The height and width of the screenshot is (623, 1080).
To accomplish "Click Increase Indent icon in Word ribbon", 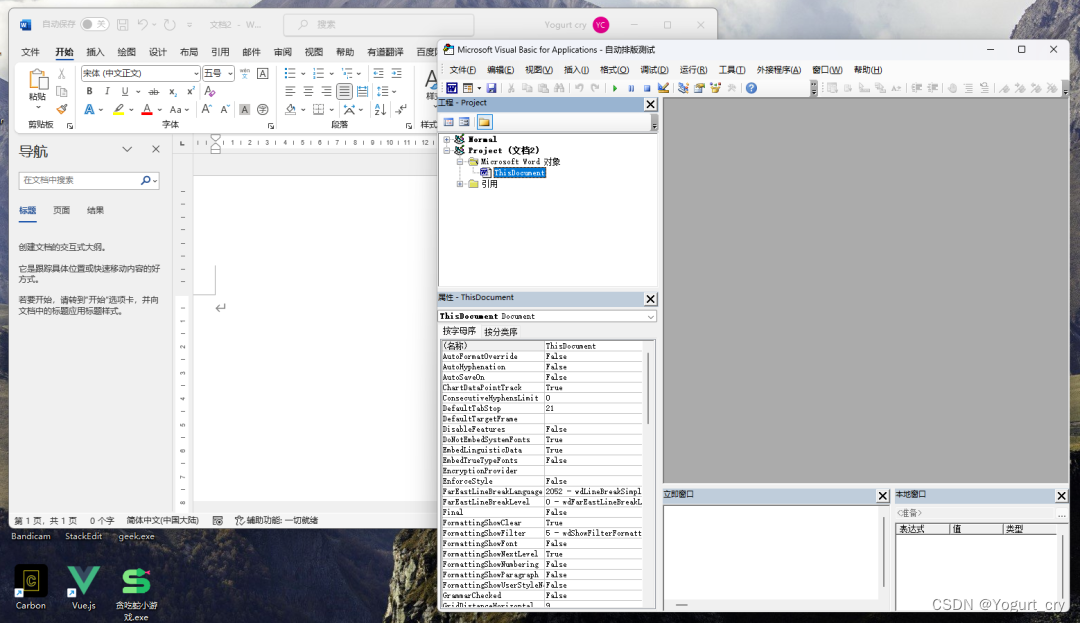I will click(396, 73).
